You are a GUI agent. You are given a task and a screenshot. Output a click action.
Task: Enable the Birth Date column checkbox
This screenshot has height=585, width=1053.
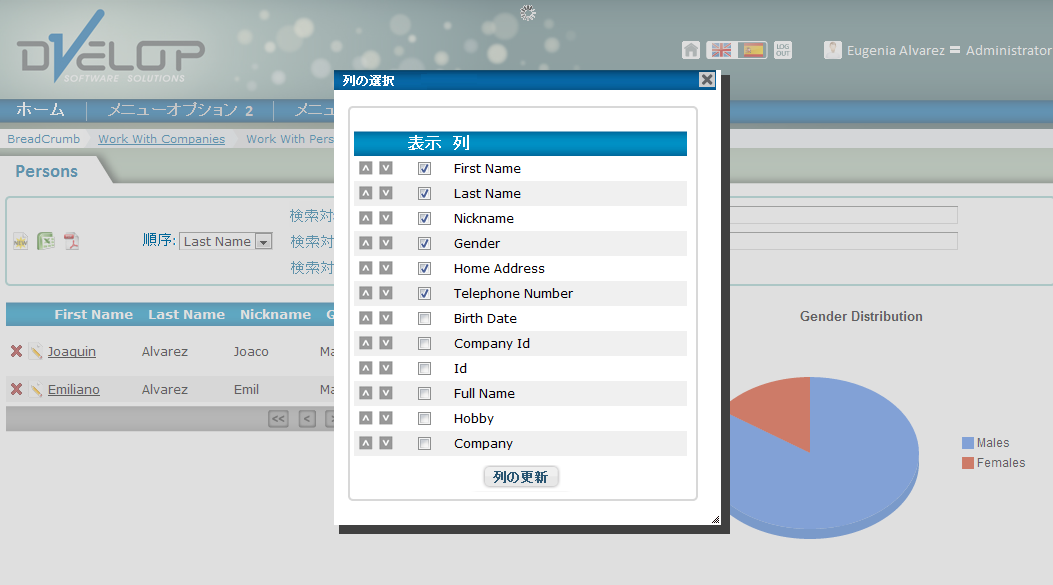(424, 318)
